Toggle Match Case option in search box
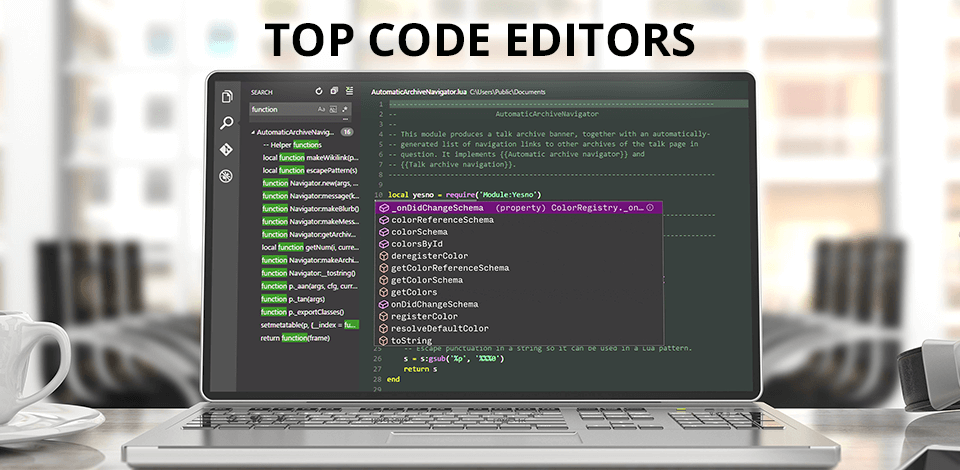This screenshot has height=470, width=960. pos(321,110)
